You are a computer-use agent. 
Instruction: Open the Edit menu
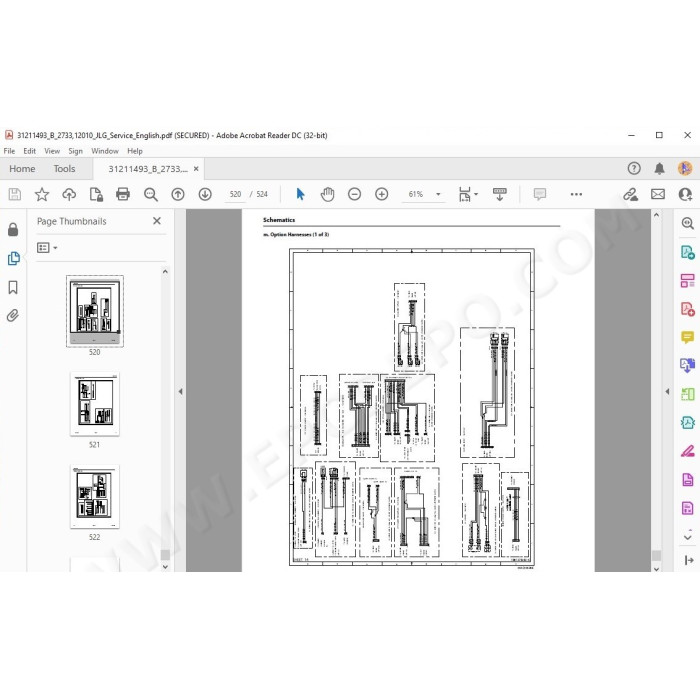point(29,151)
